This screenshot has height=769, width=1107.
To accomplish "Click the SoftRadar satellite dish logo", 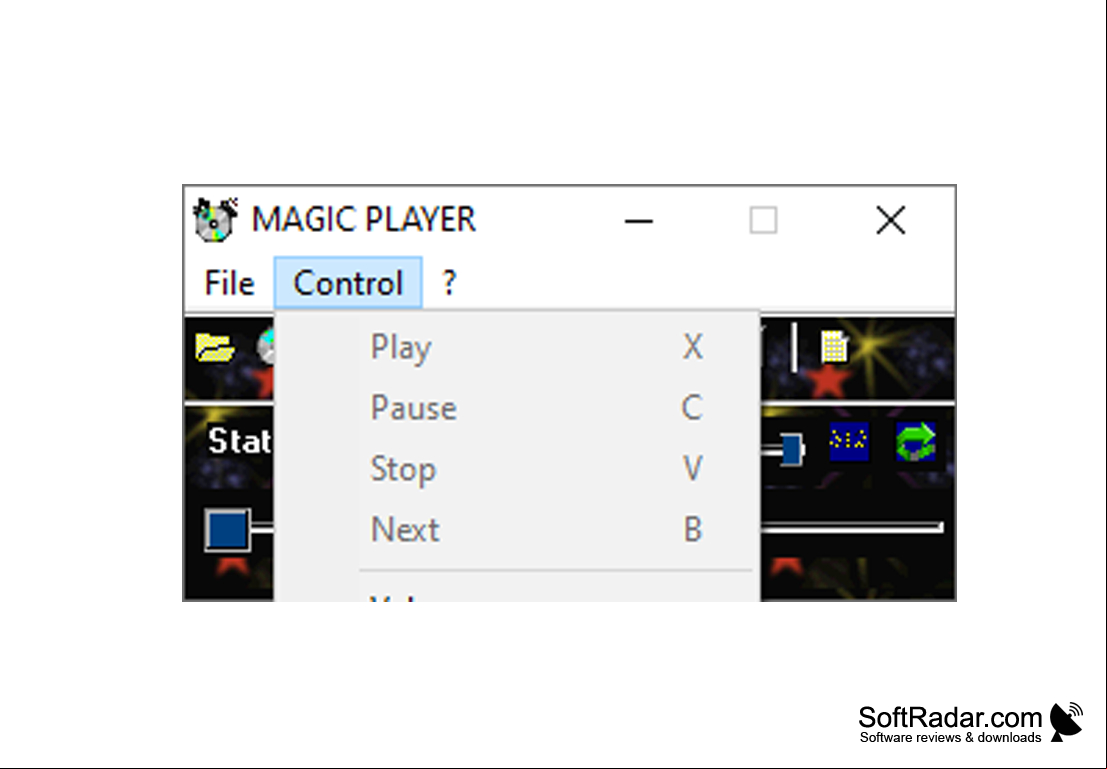I will coord(1067,722).
